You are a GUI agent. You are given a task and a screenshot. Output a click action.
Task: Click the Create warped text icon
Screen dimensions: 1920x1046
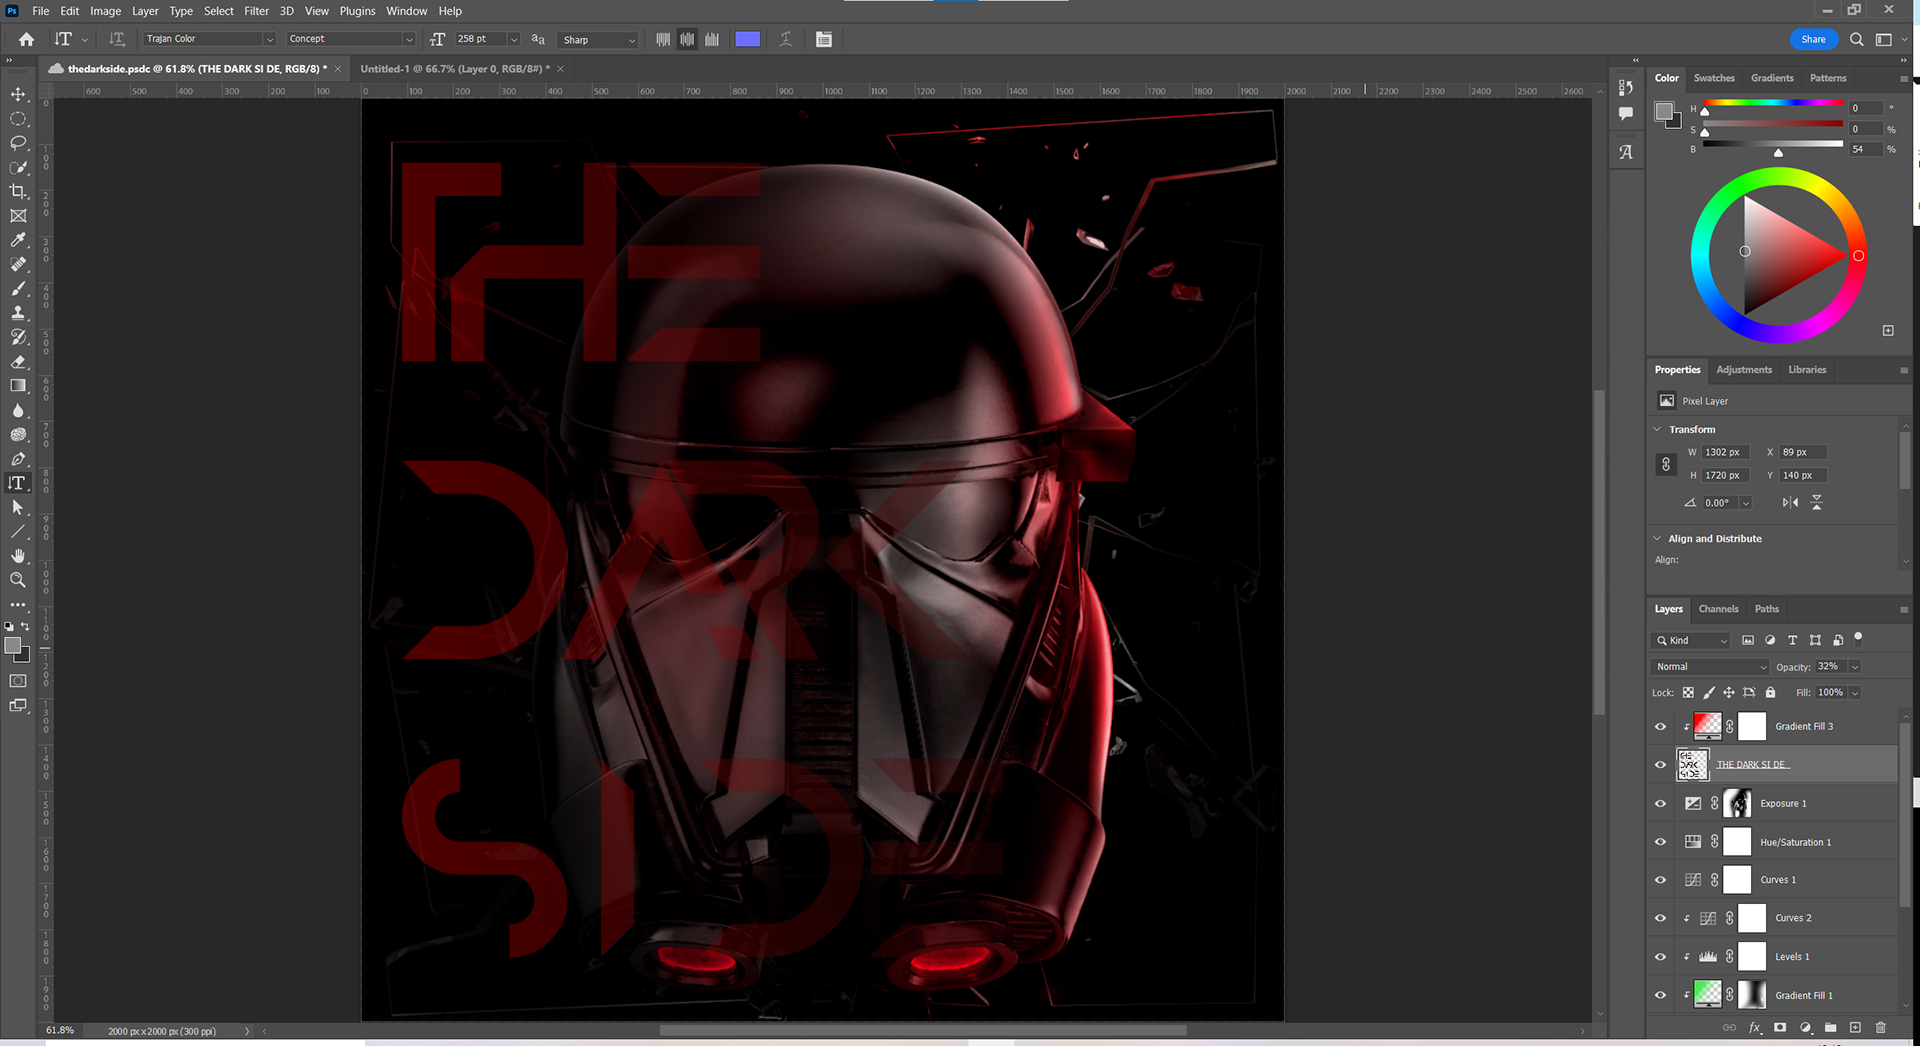(786, 39)
